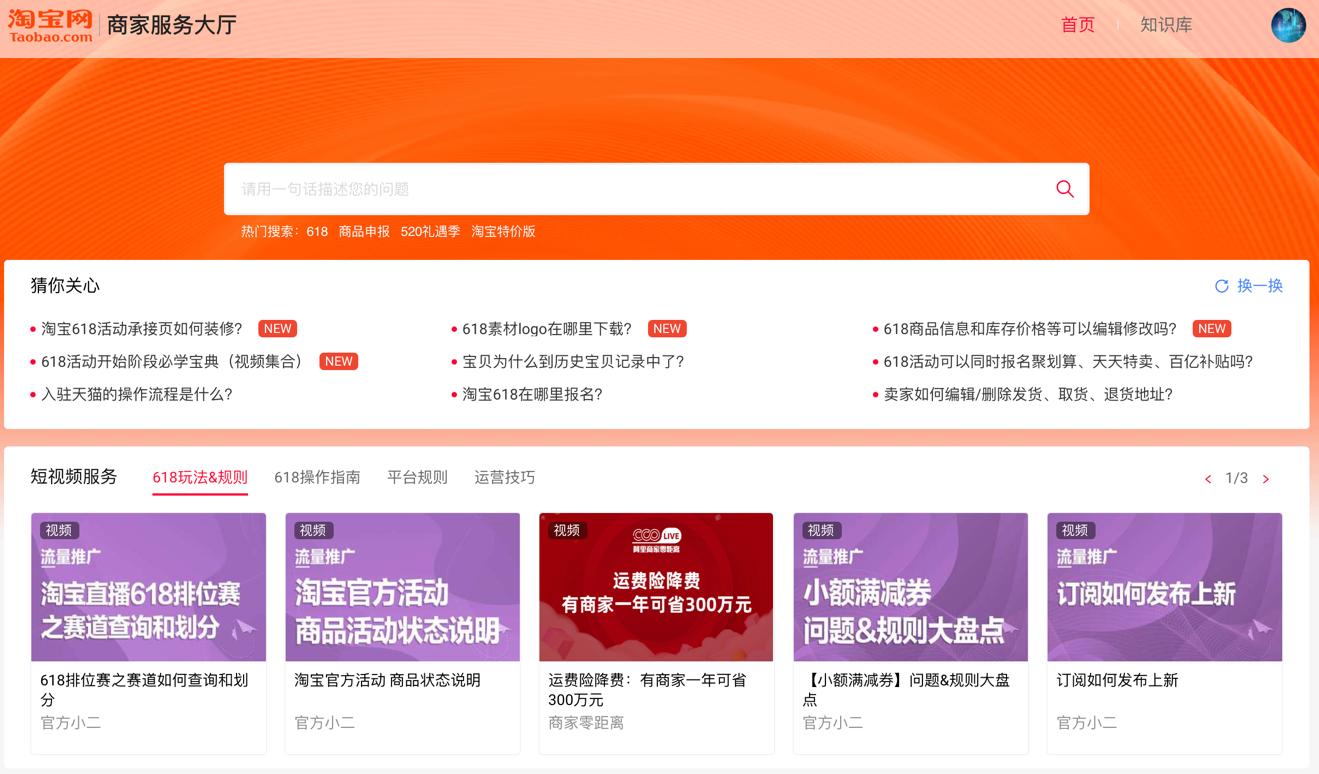The width and height of the screenshot is (1319, 774).
Task: Click hot search term 淘宝特价版
Action: (503, 231)
